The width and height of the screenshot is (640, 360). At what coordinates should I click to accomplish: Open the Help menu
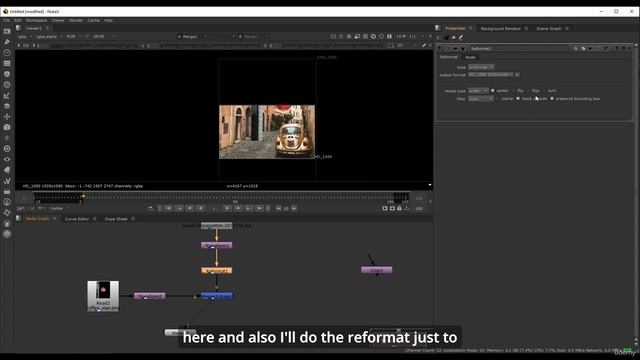[108, 20]
